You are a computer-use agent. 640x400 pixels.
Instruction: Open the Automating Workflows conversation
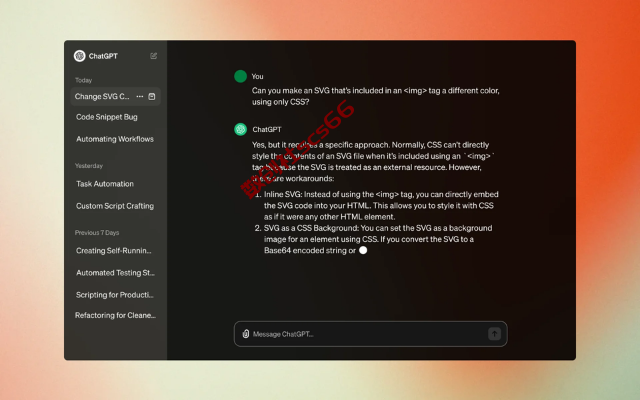[115, 139]
